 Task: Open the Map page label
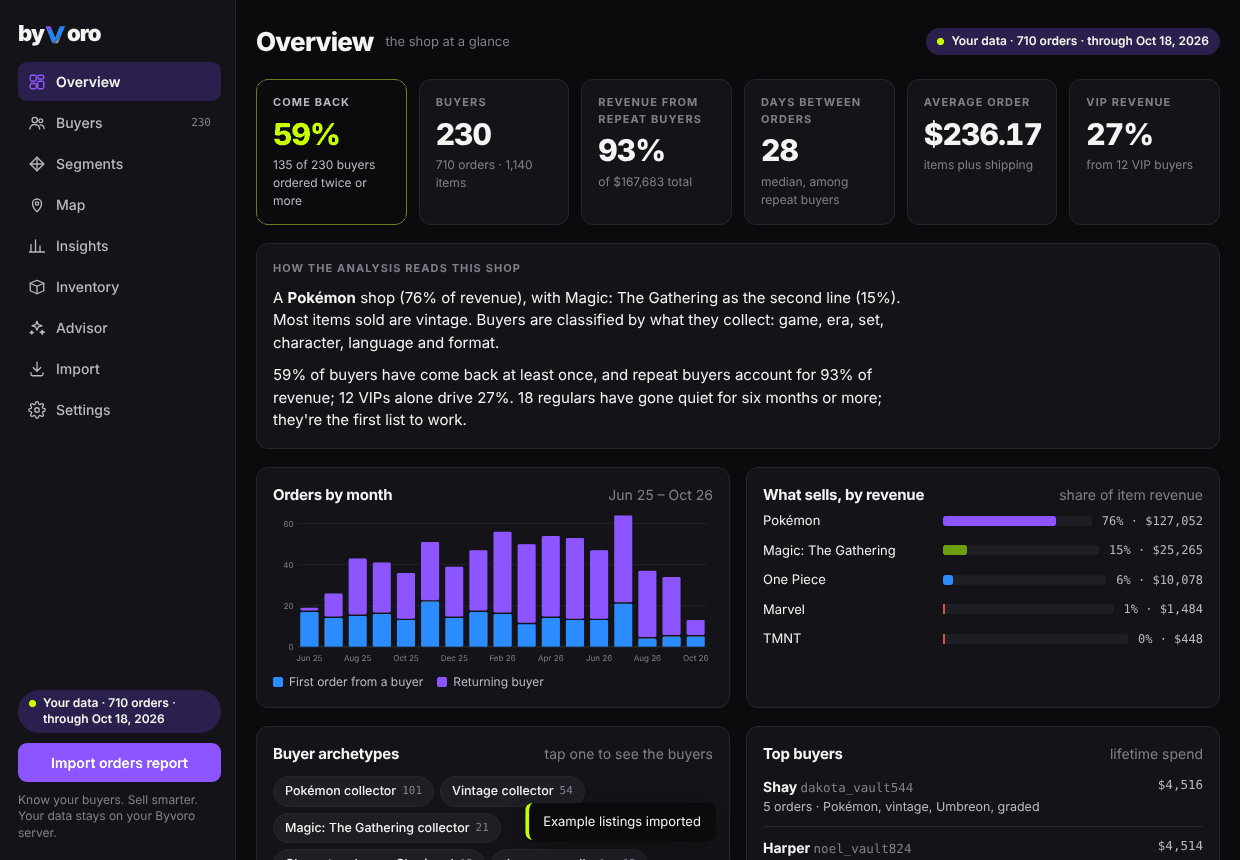click(x=70, y=205)
